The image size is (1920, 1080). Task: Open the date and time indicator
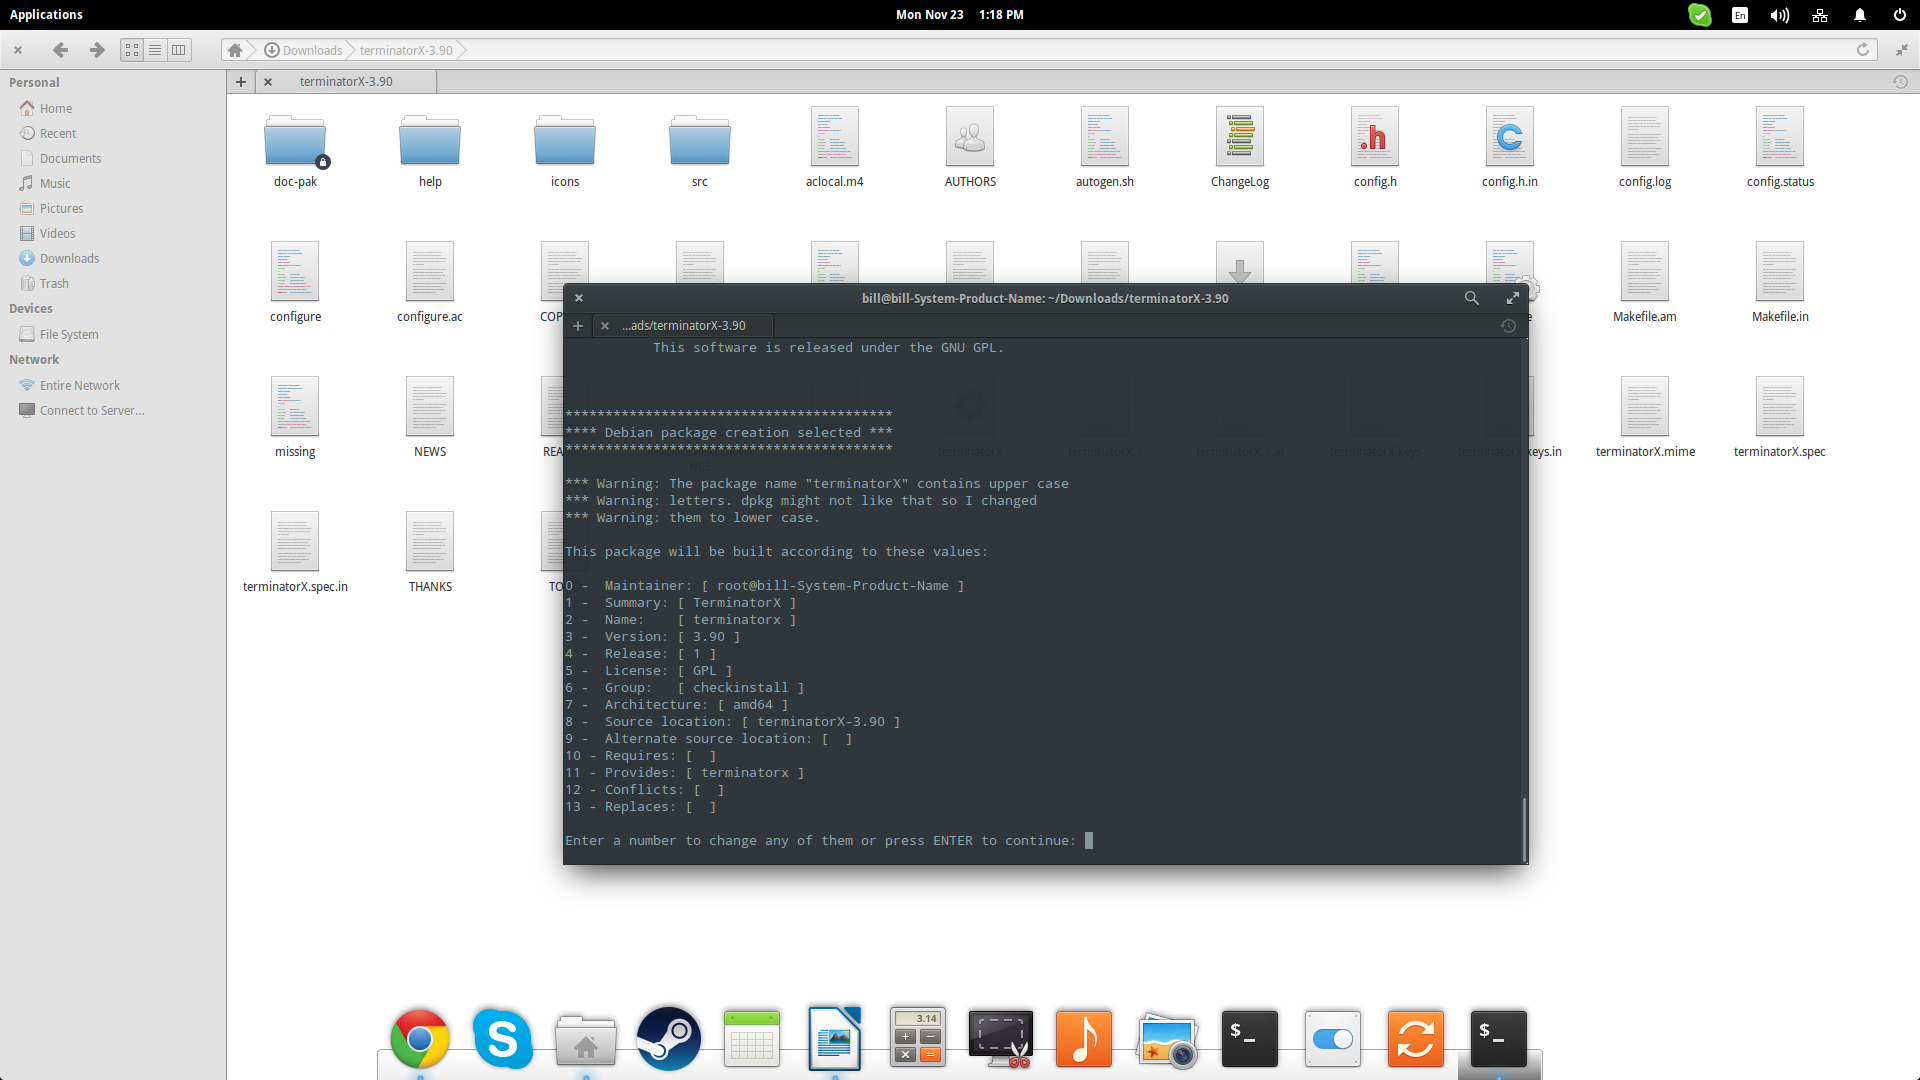[959, 14]
